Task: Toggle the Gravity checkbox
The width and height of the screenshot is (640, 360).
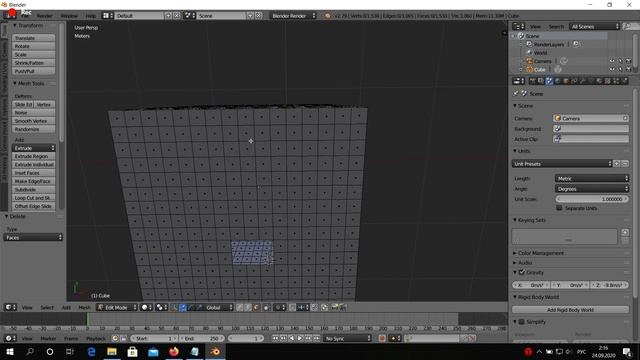Action: (522, 272)
